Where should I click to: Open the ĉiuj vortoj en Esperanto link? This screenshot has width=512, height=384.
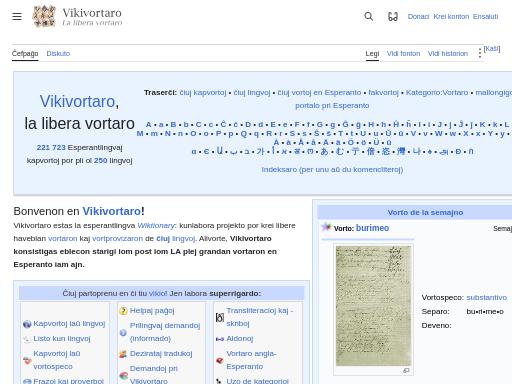[319, 93]
